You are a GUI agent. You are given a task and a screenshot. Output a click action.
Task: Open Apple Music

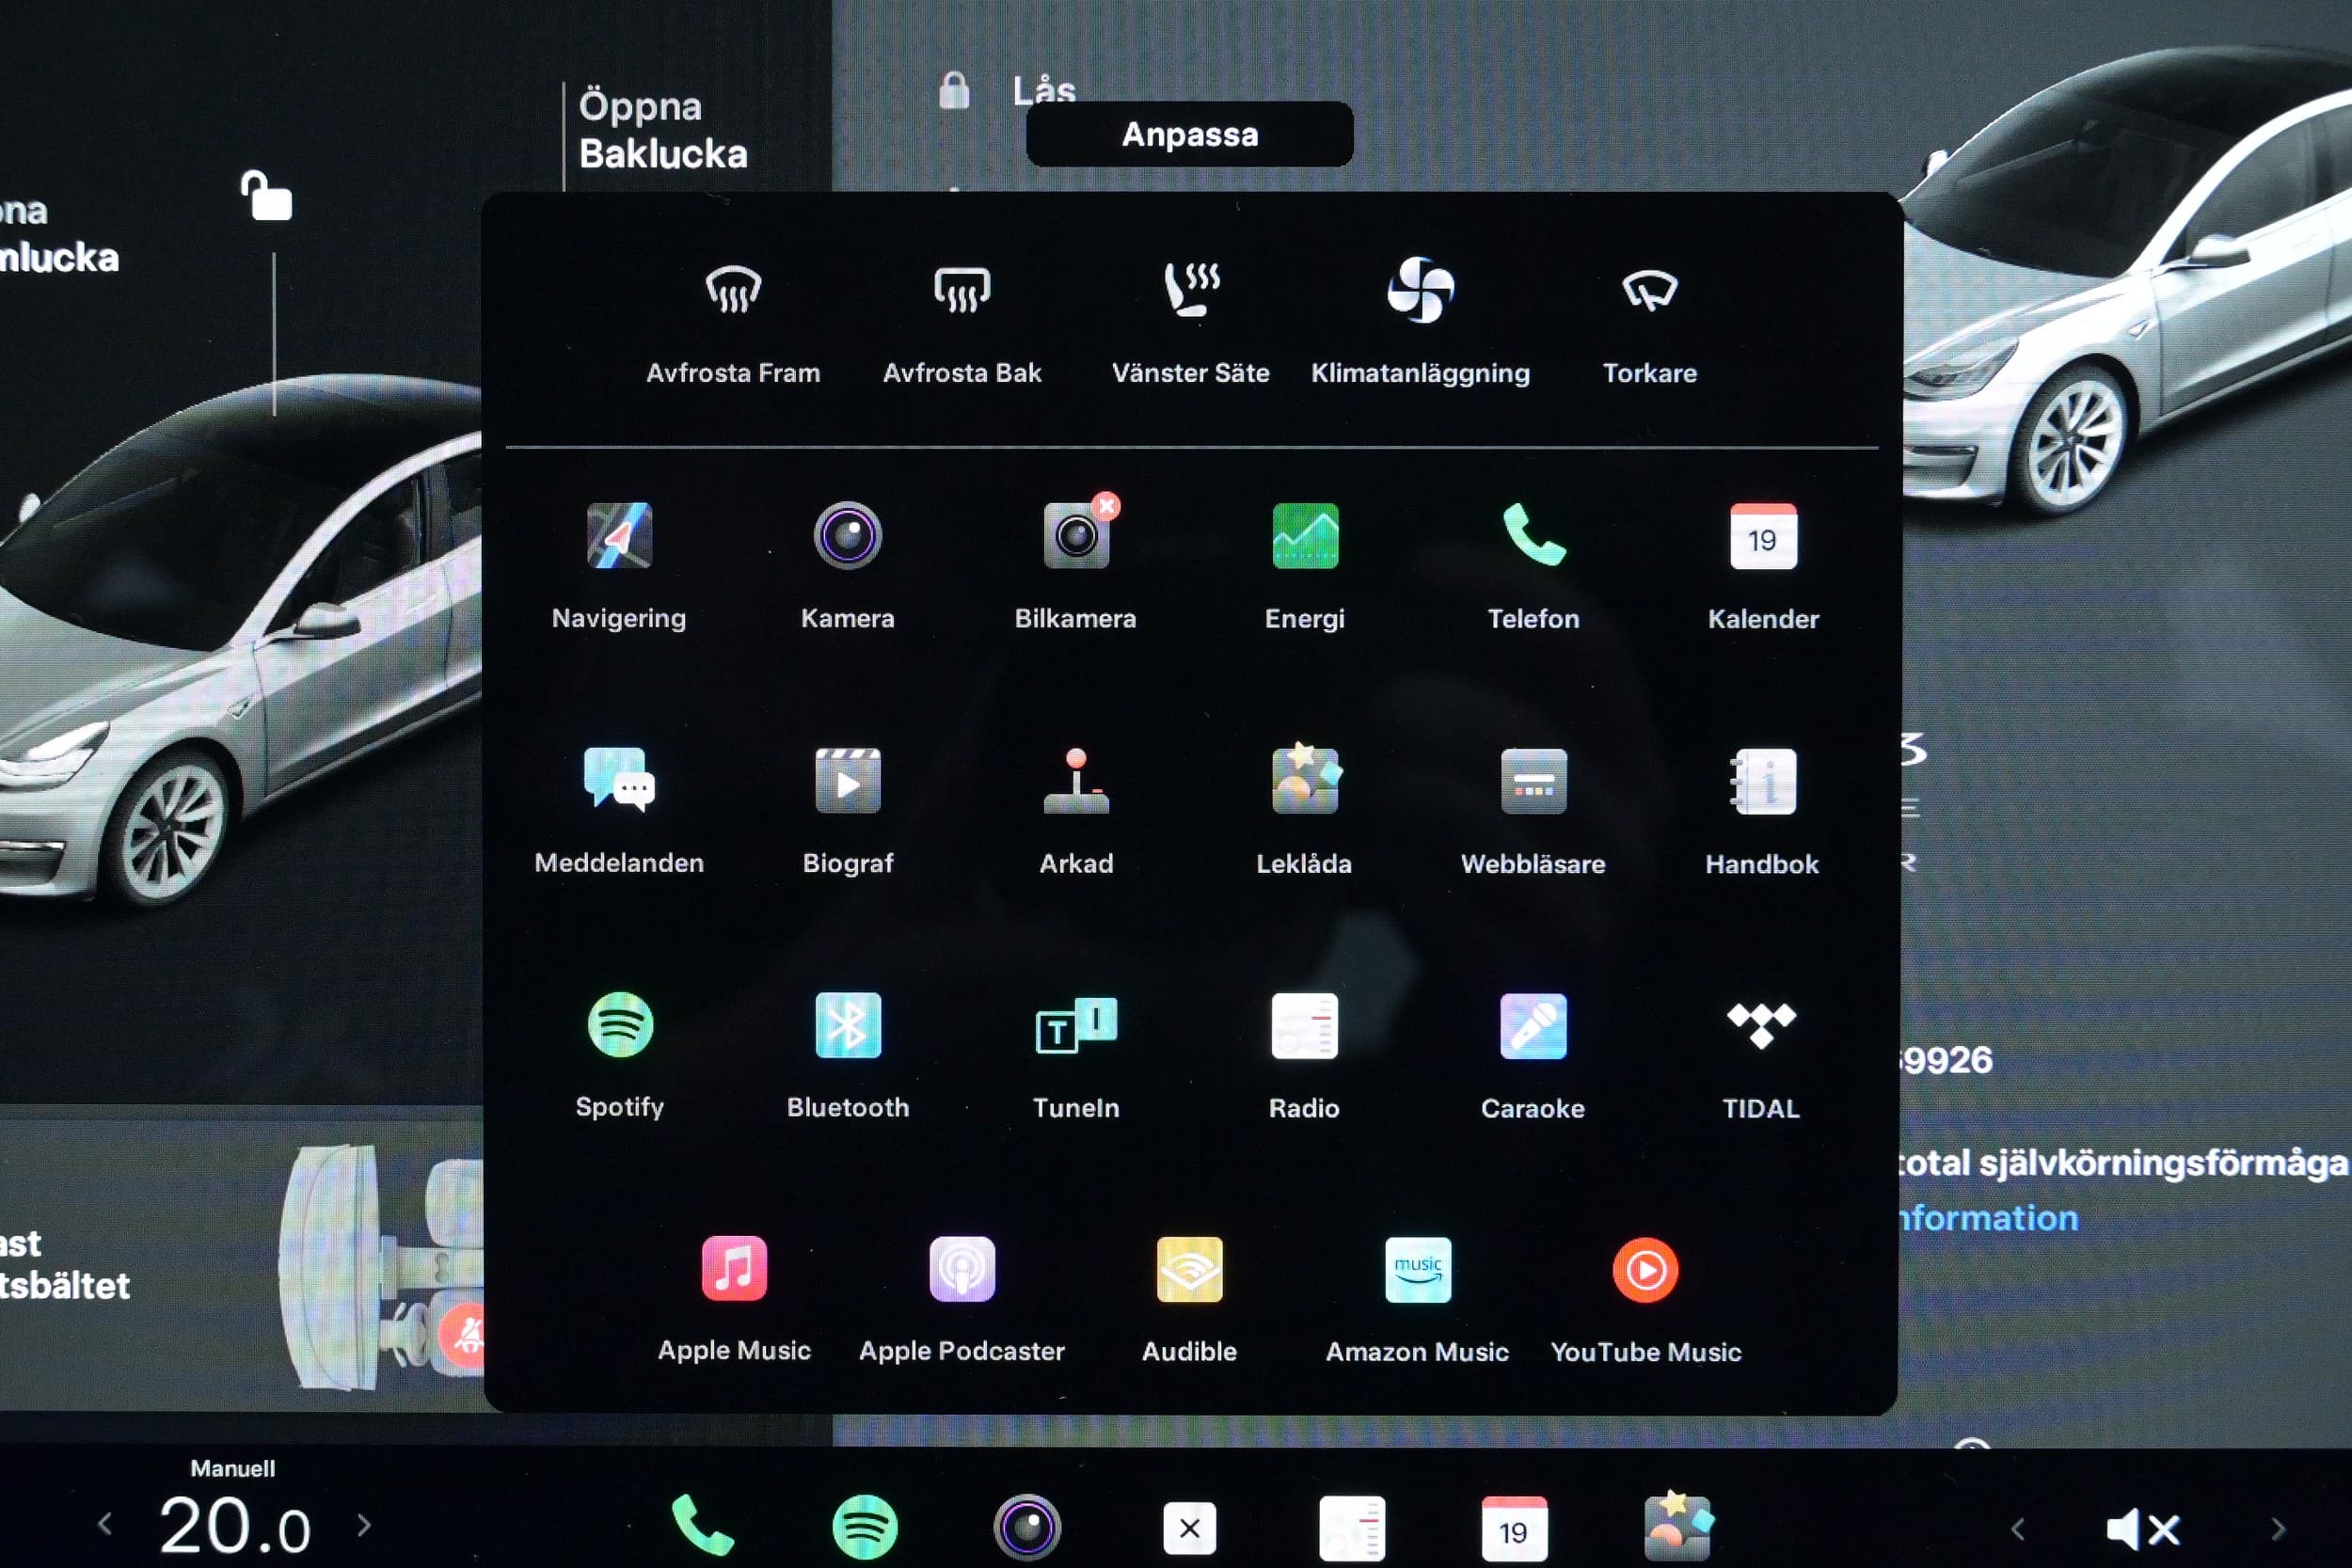(x=734, y=1299)
